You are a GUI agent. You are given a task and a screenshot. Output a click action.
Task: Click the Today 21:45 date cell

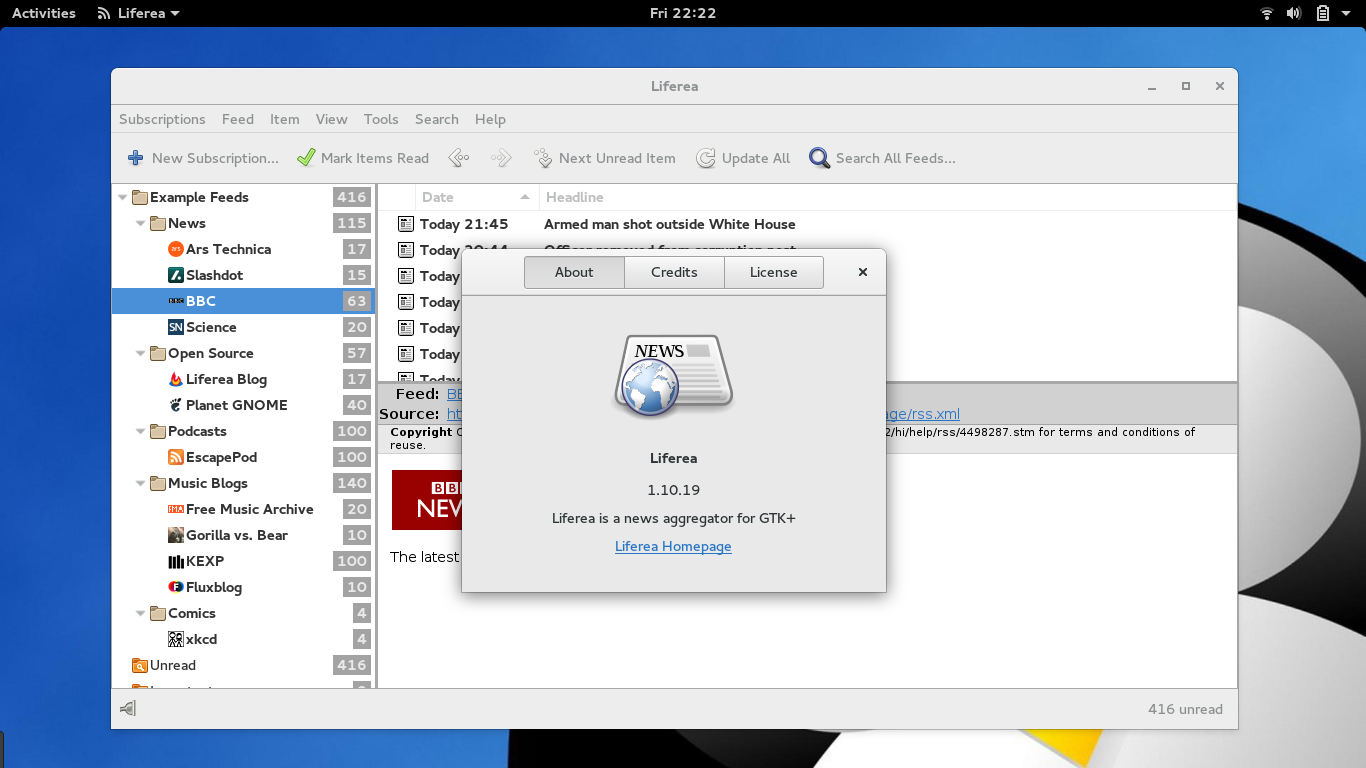point(464,224)
